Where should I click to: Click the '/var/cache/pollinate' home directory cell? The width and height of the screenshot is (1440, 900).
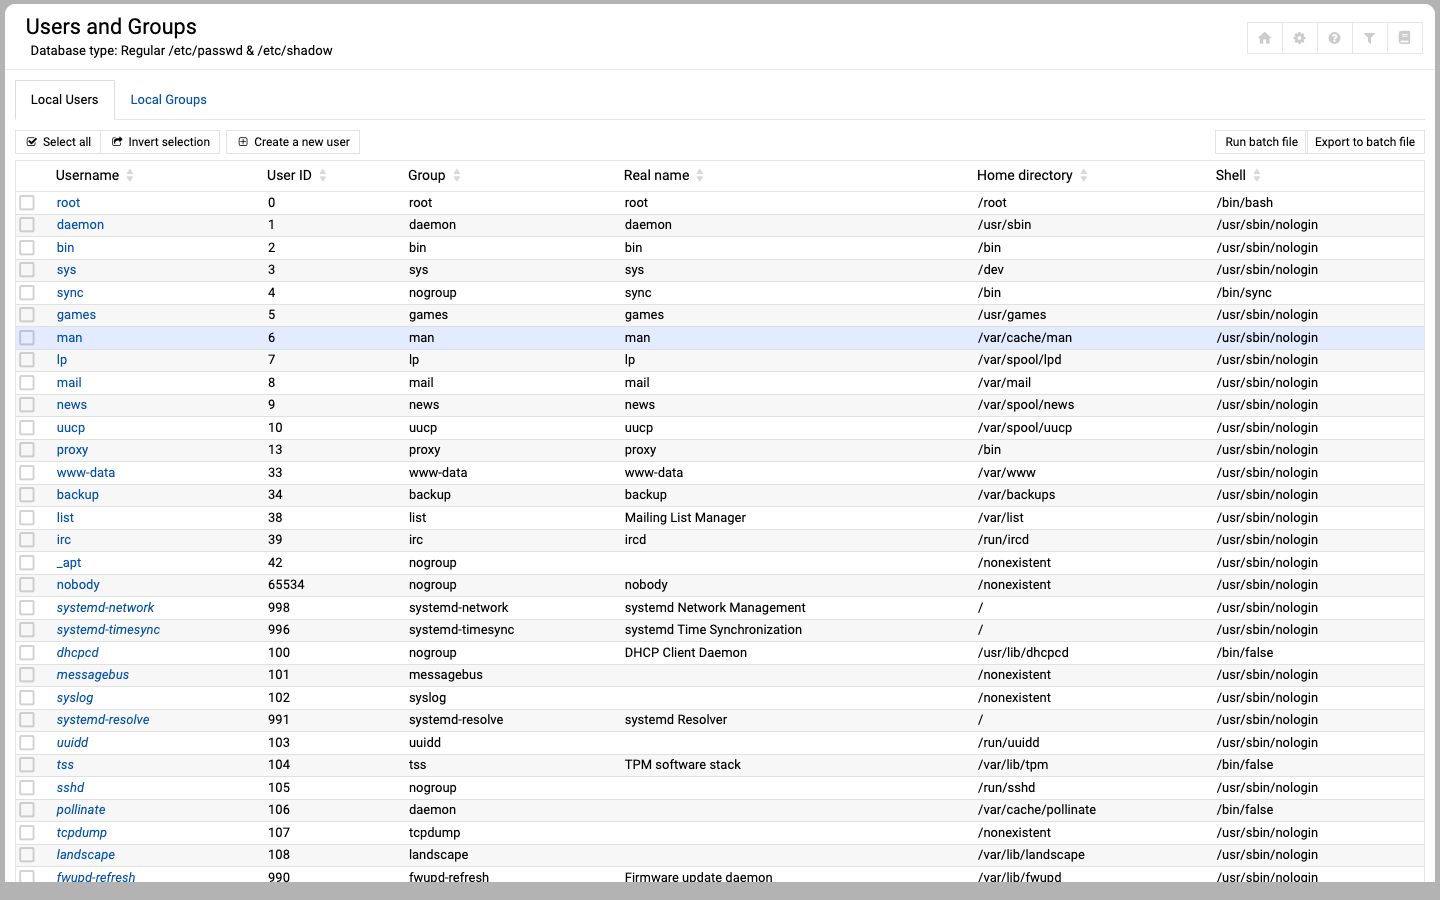1037,810
